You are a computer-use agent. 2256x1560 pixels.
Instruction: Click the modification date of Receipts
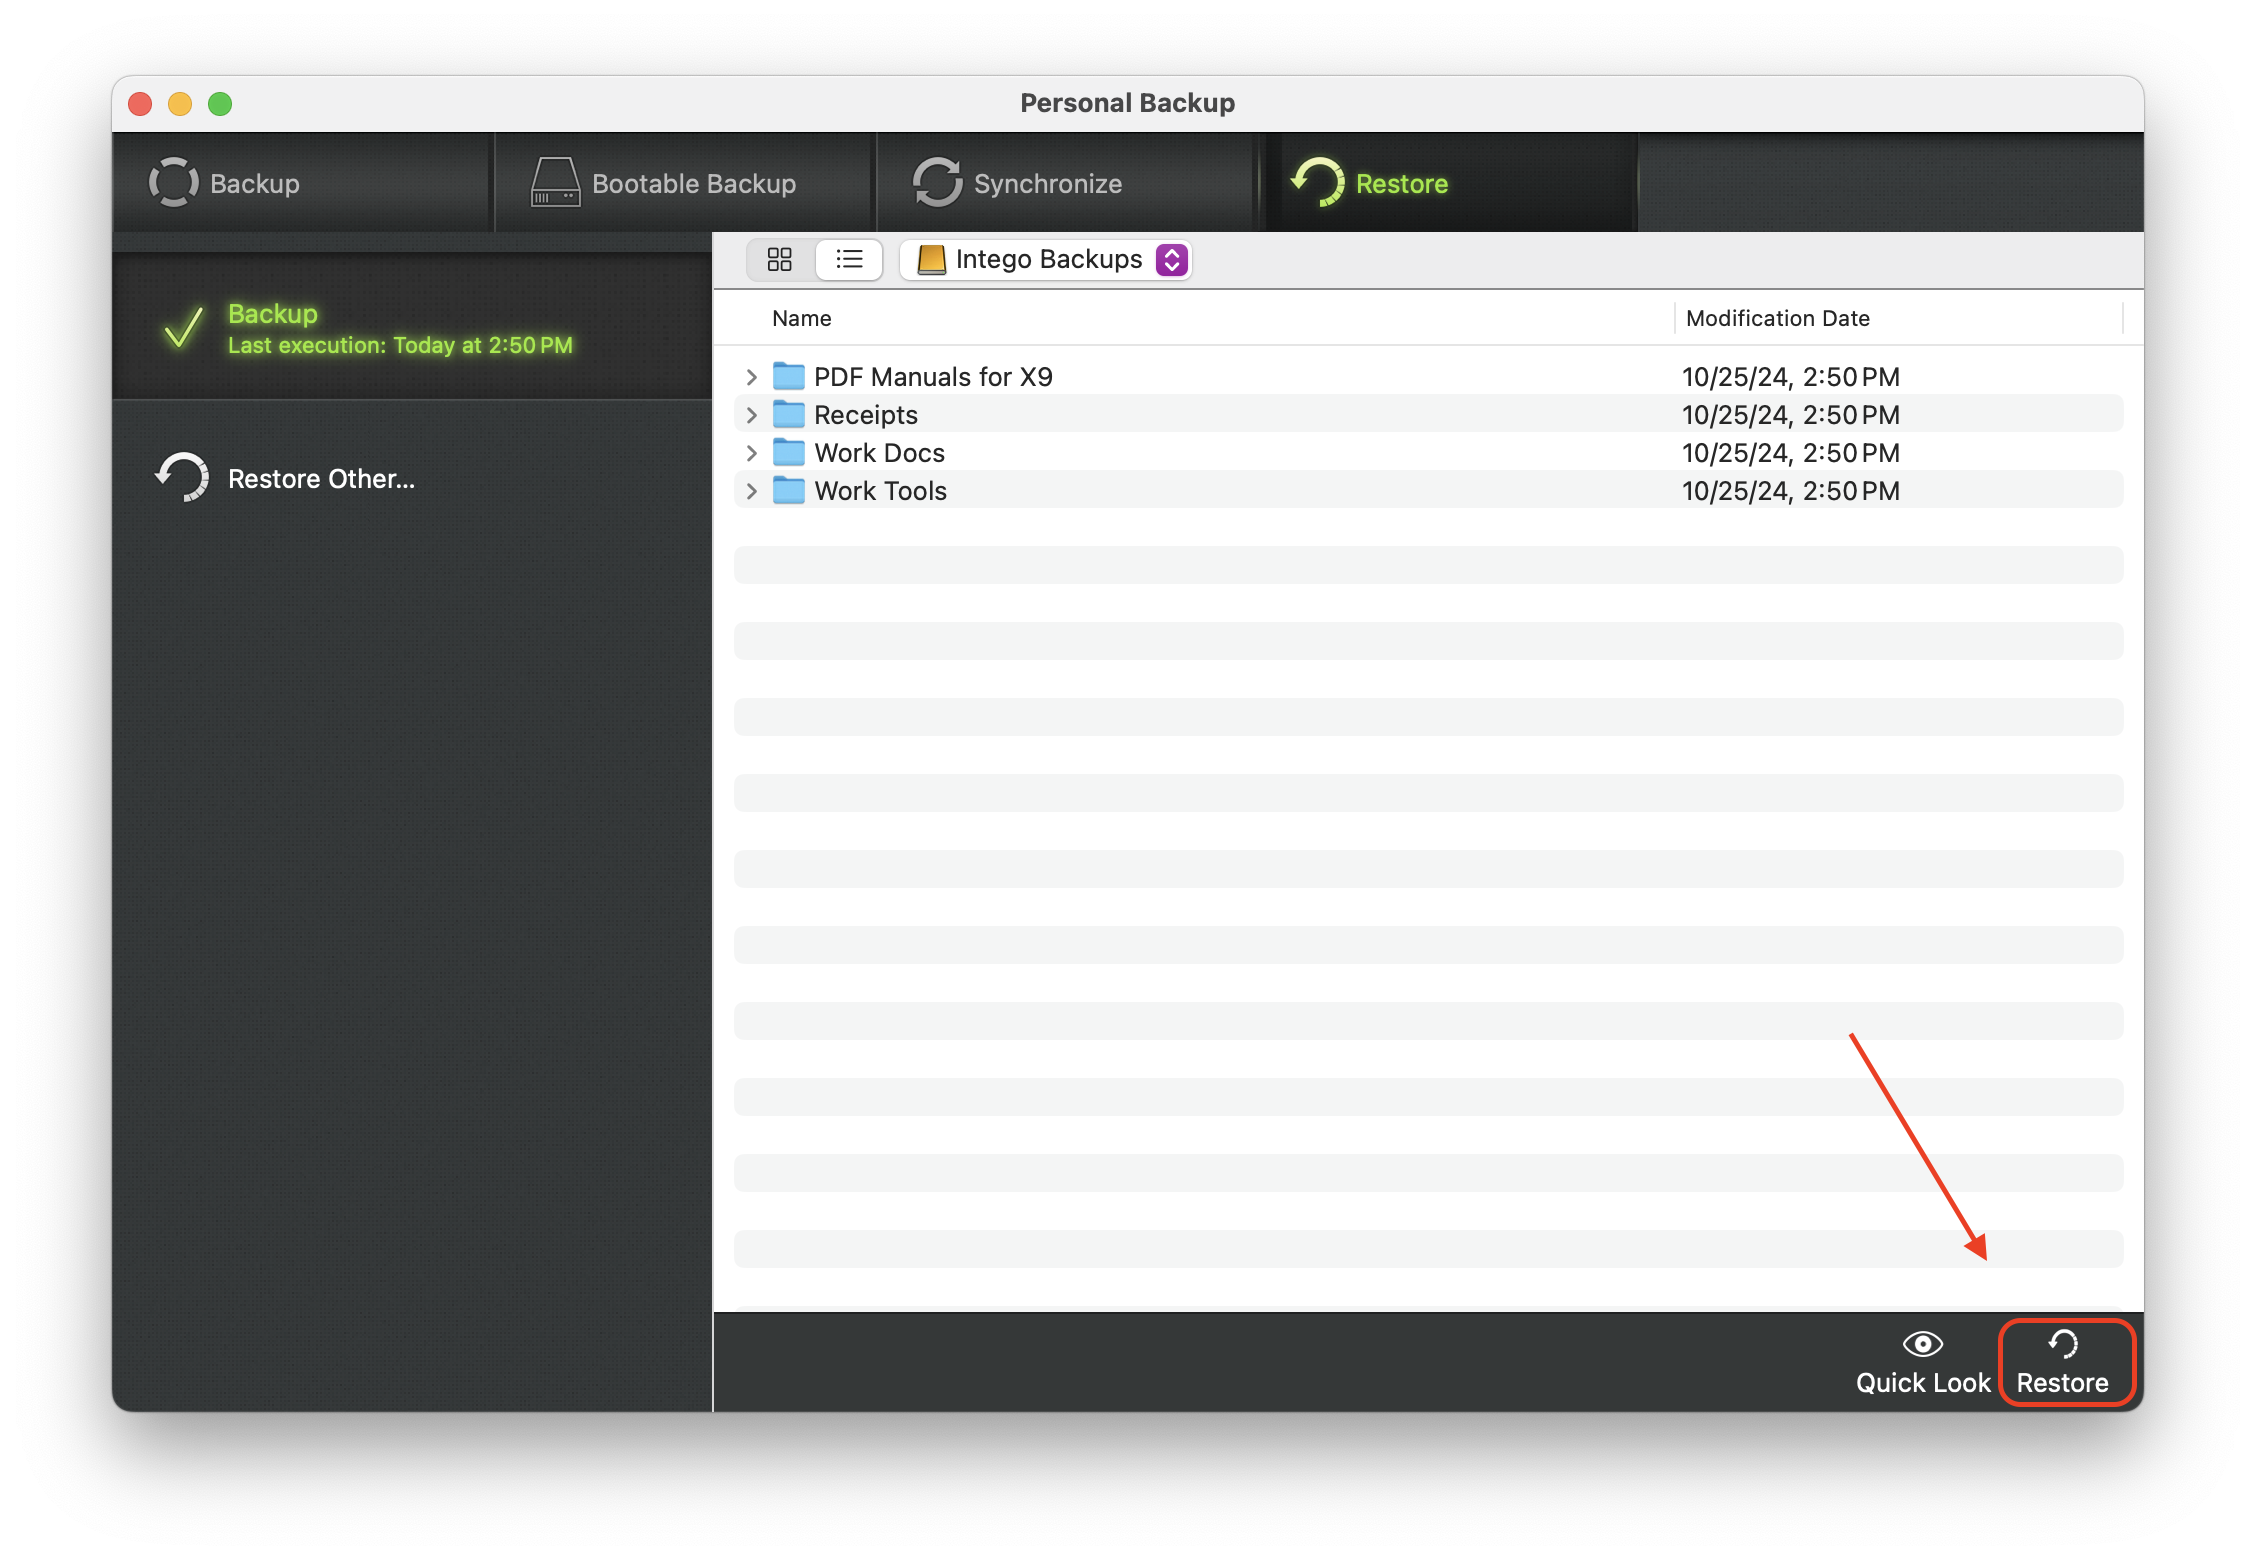tap(1791, 415)
